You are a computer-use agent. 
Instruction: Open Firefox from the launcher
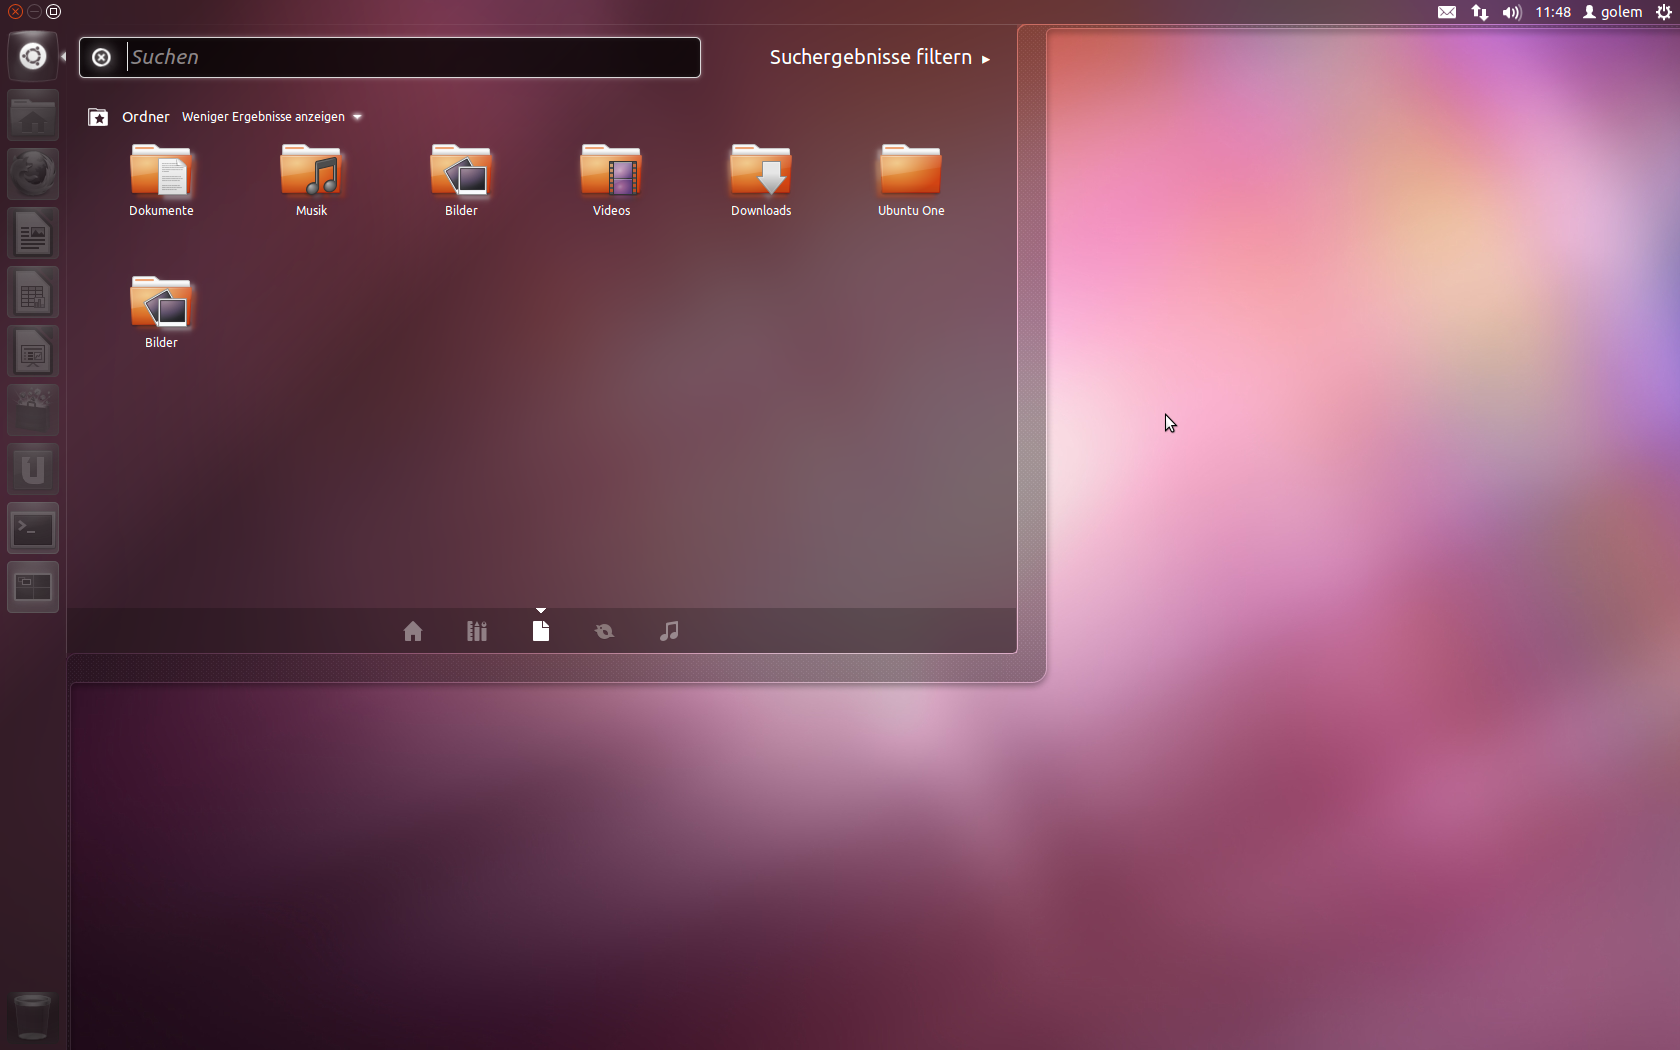pyautogui.click(x=32, y=173)
